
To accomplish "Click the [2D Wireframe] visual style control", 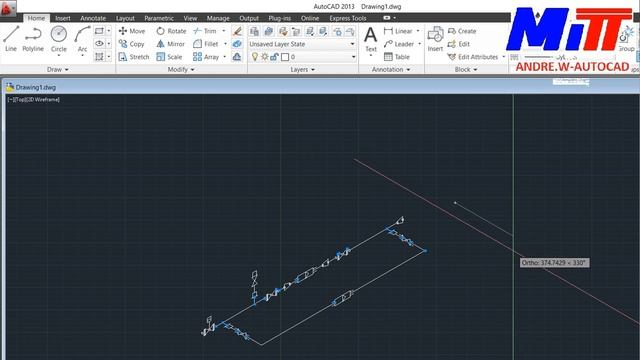I will (x=43, y=100).
